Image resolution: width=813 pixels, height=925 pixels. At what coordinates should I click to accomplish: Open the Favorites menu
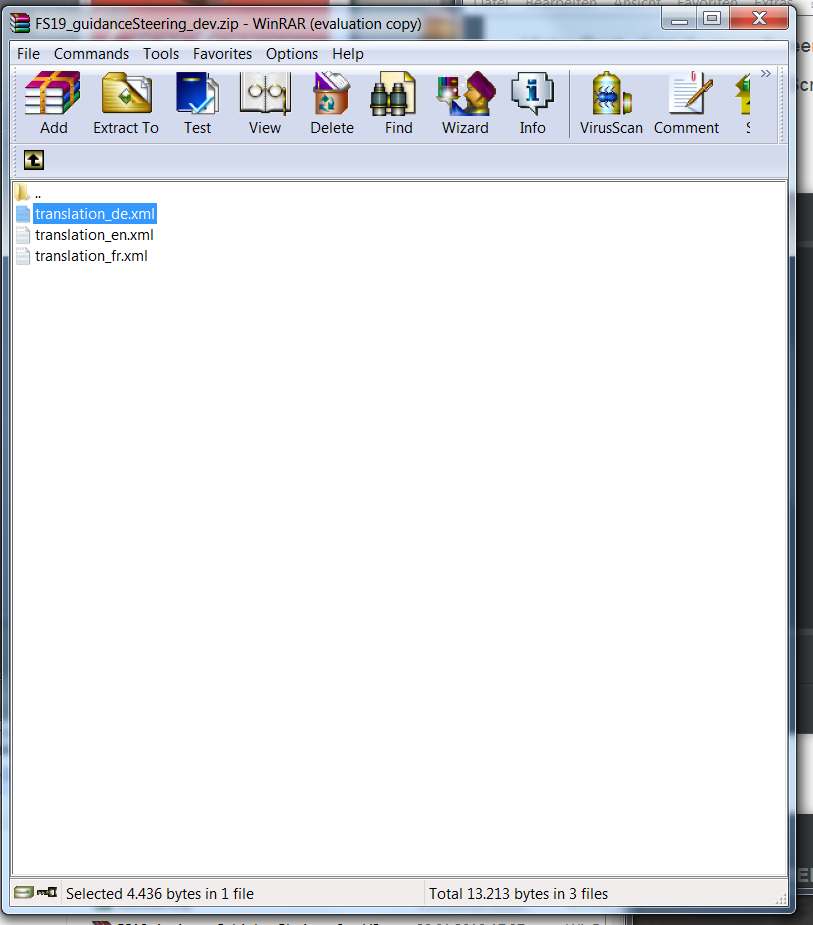pyautogui.click(x=222, y=54)
